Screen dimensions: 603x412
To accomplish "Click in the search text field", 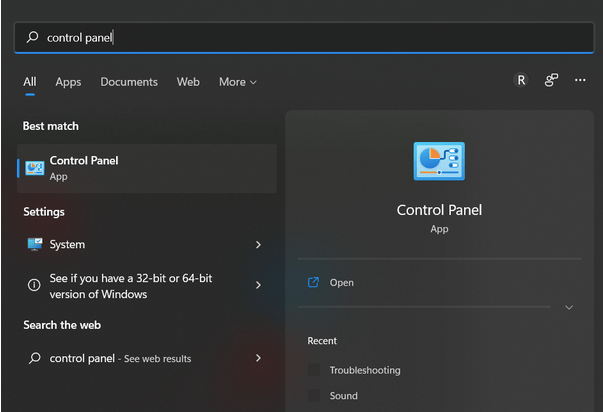I will coord(304,37).
